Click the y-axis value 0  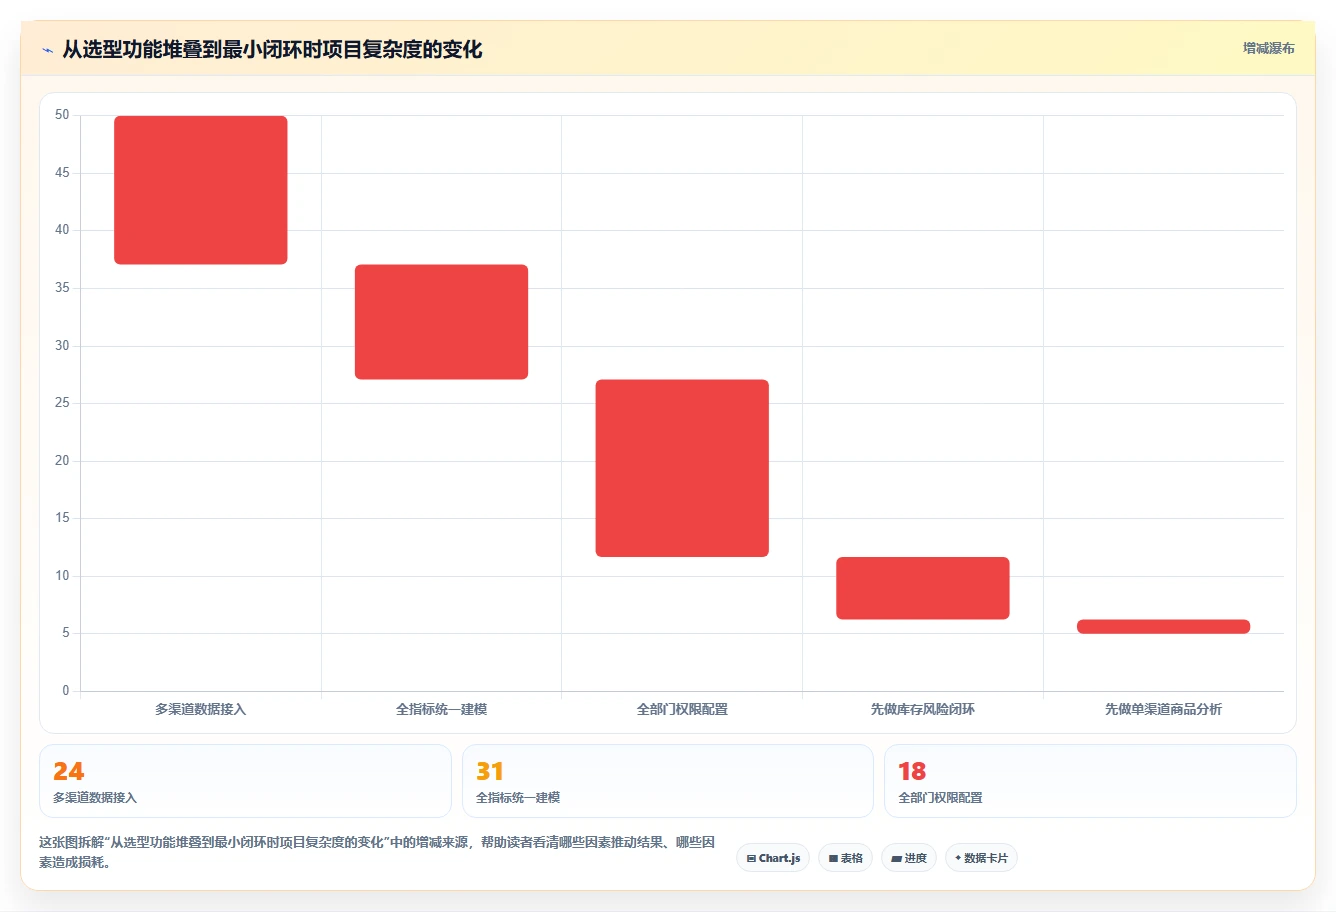[x=66, y=691]
